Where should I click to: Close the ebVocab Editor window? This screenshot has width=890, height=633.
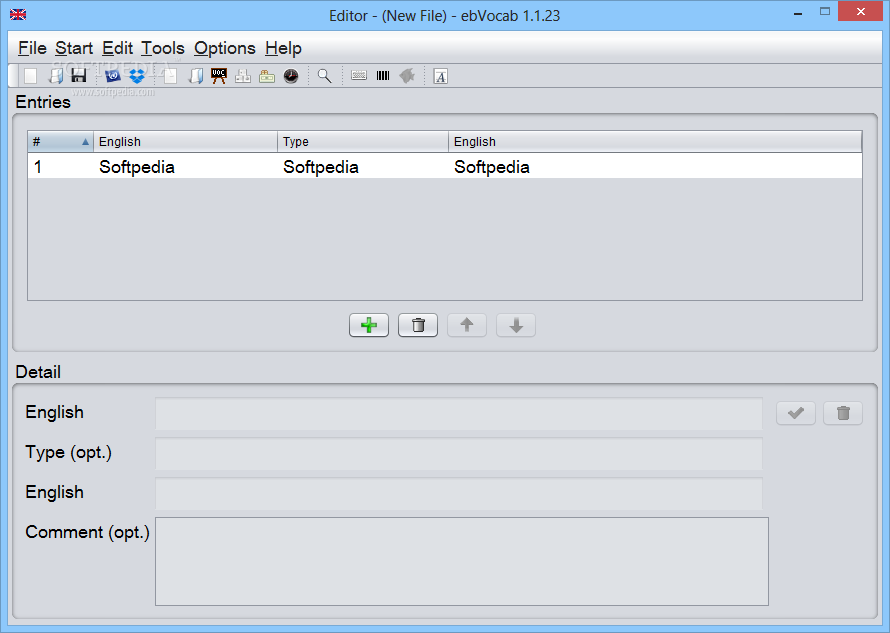click(x=860, y=11)
